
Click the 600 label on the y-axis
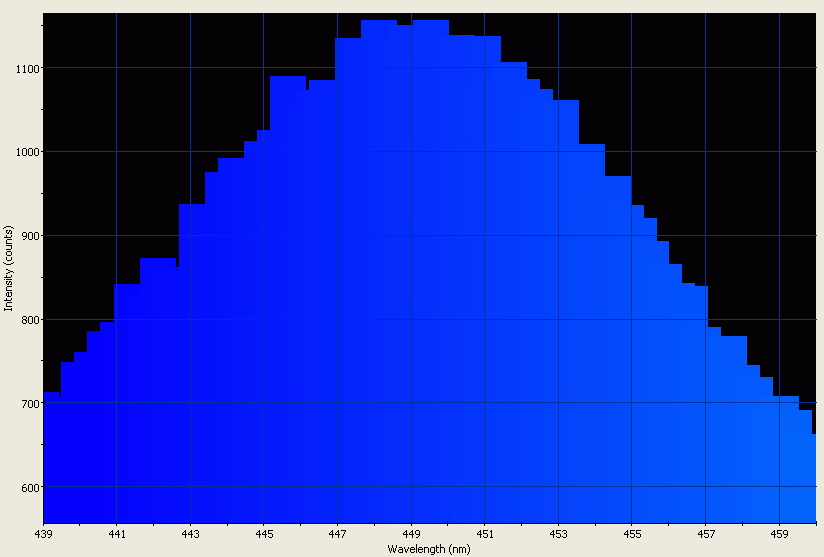click(29, 488)
